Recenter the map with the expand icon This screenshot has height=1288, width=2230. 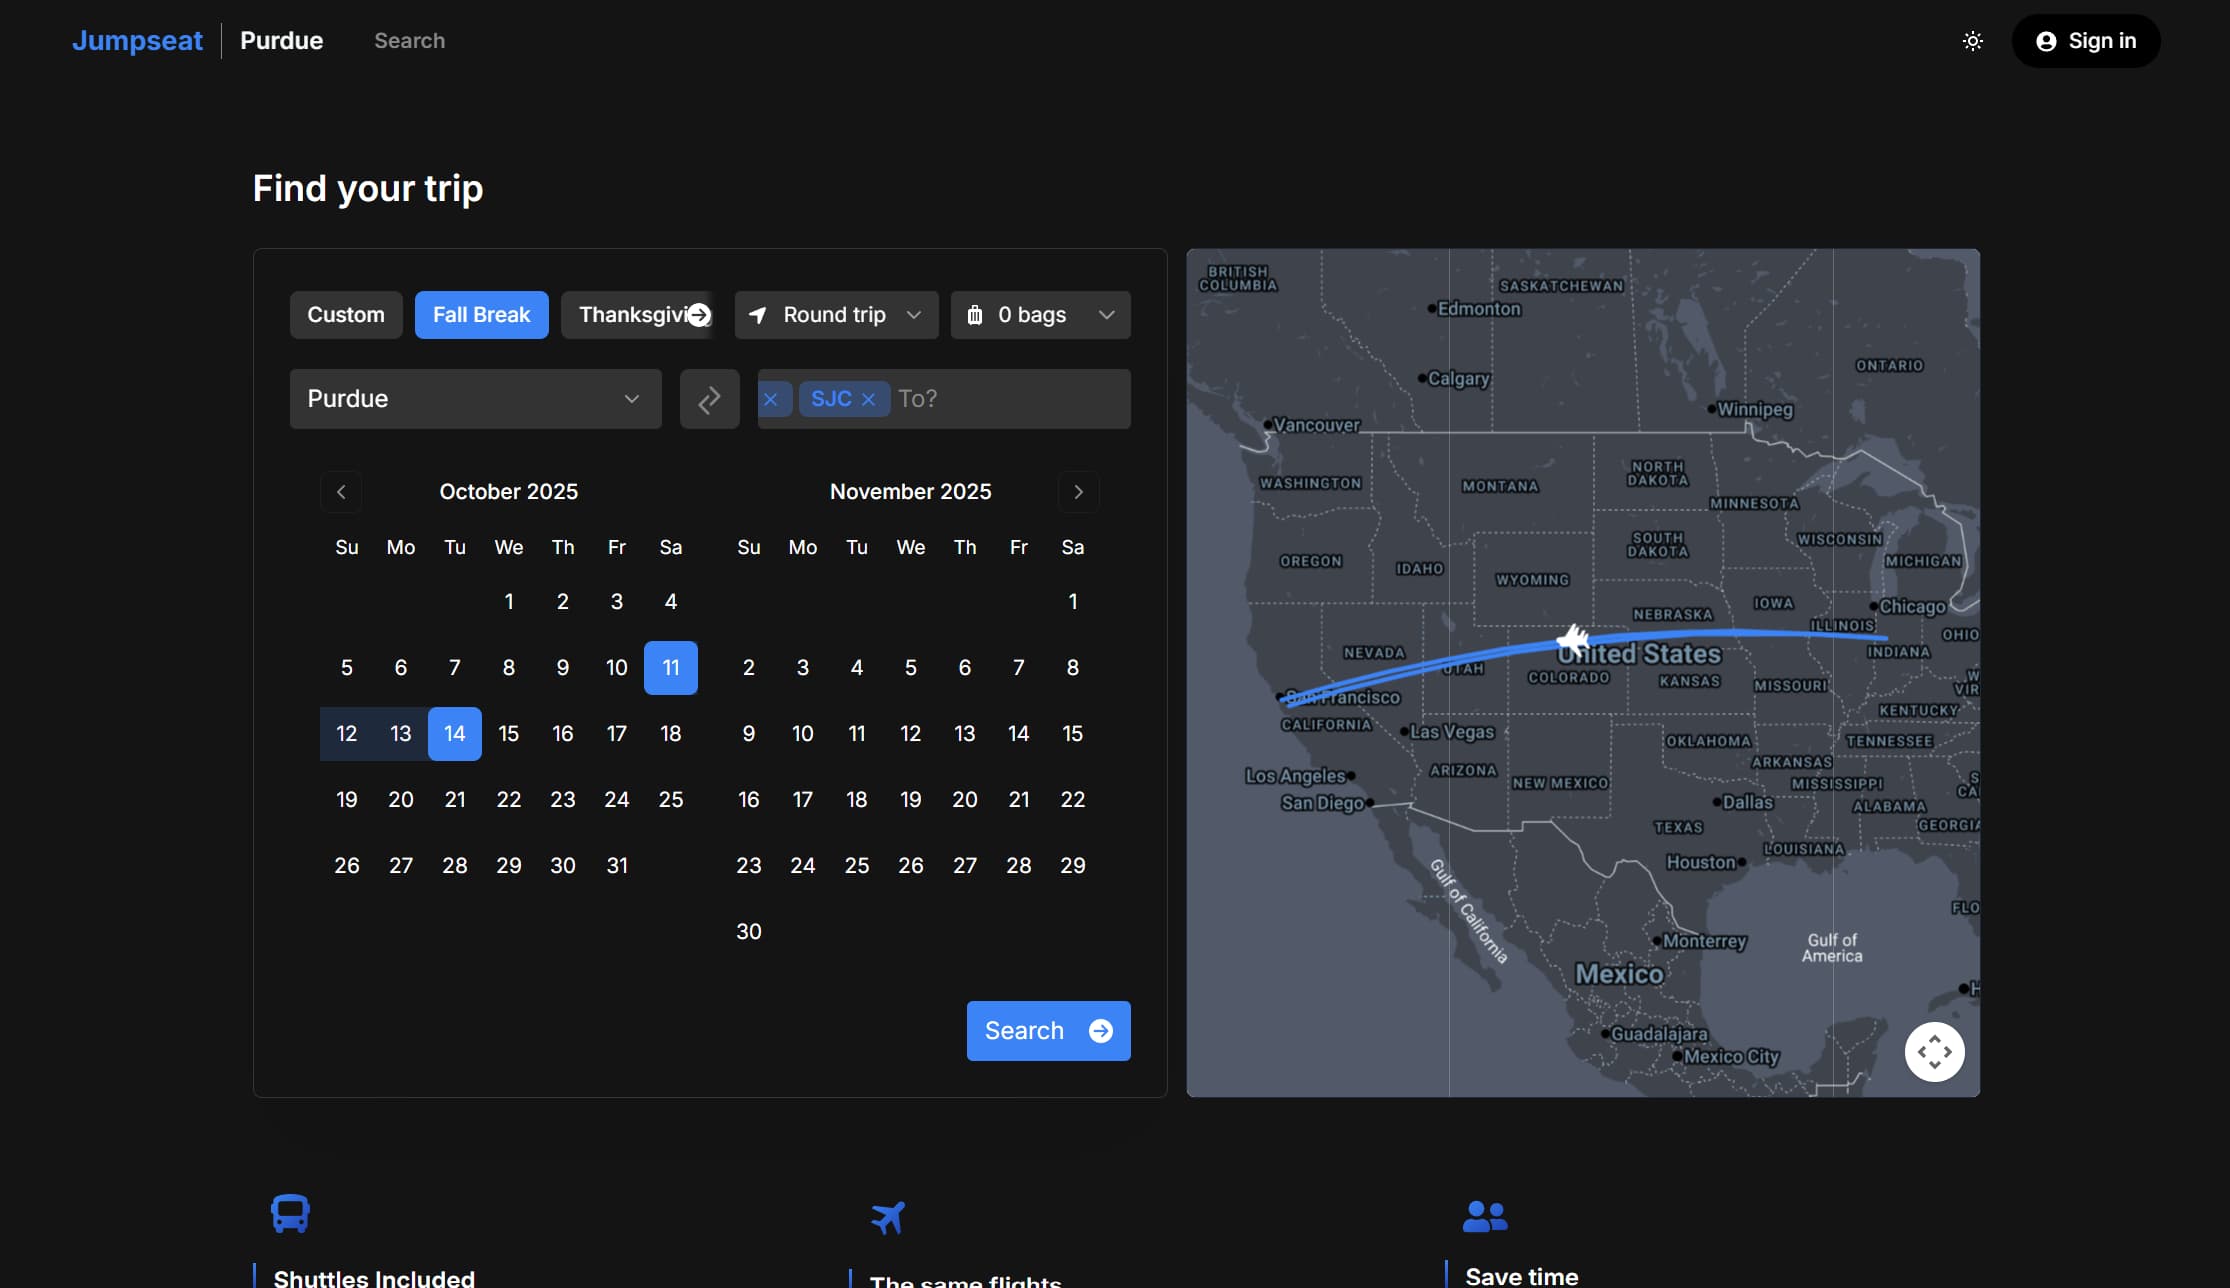[1934, 1051]
